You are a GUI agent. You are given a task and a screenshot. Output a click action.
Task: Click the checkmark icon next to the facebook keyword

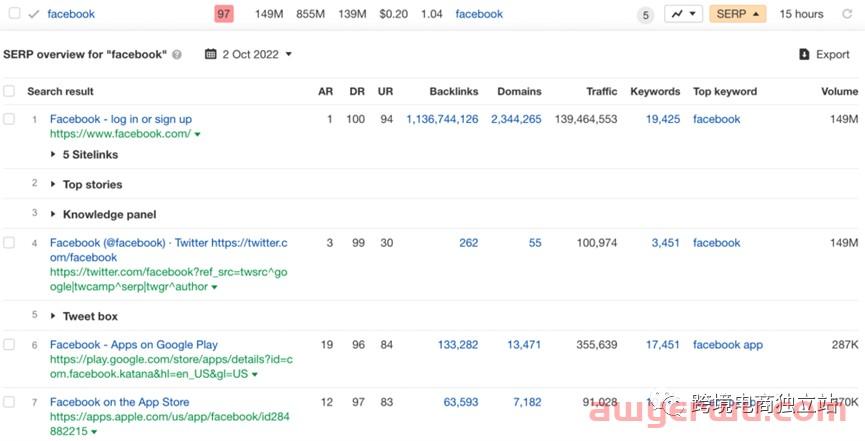point(34,14)
